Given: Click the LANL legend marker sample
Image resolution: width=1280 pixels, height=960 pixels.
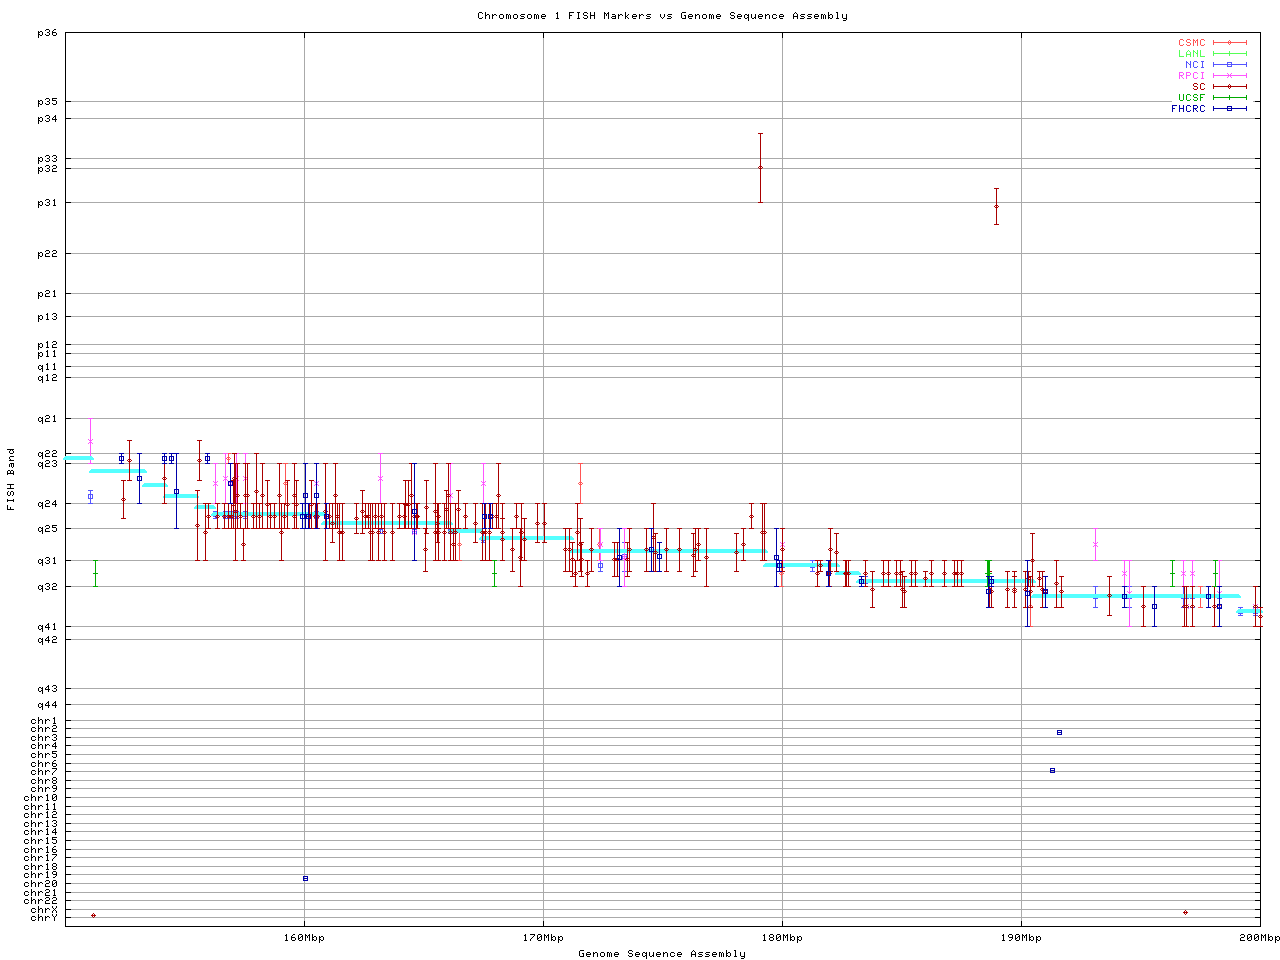Looking at the screenshot, I should [x=1229, y=54].
